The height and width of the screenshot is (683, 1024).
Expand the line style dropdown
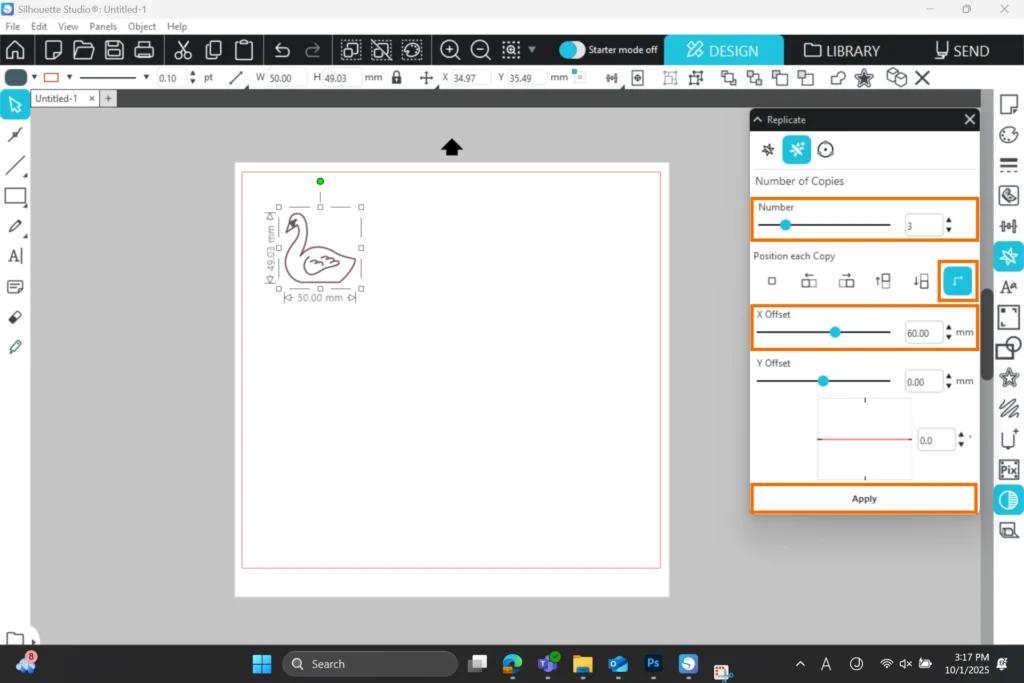(x=146, y=77)
